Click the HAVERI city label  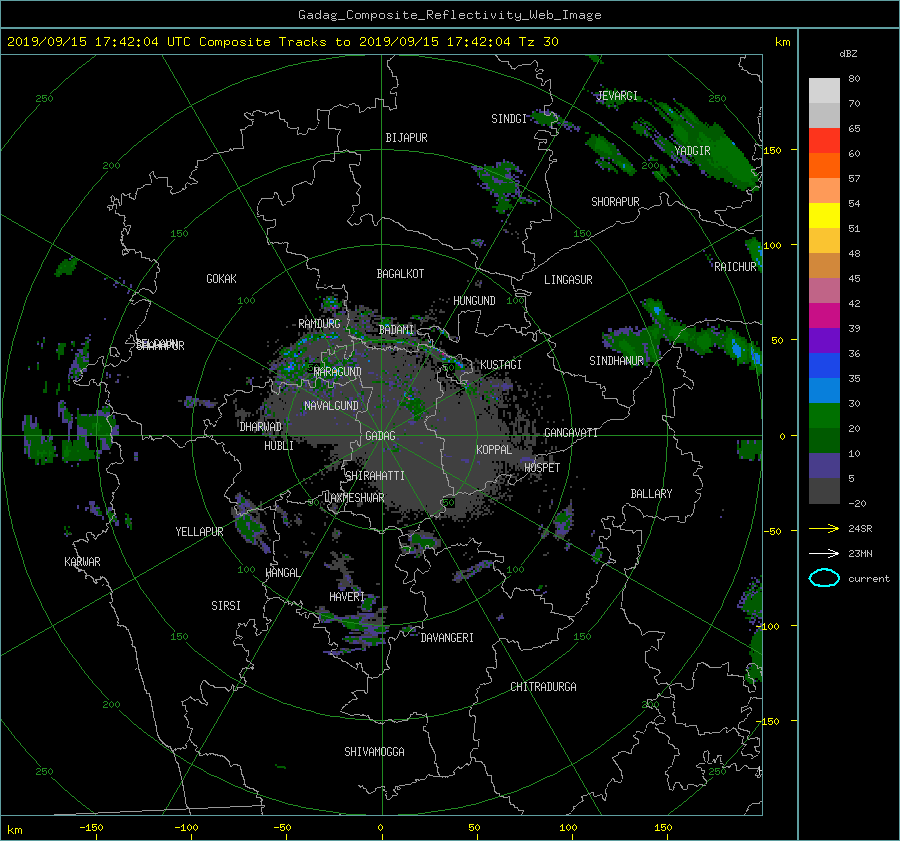(x=347, y=597)
